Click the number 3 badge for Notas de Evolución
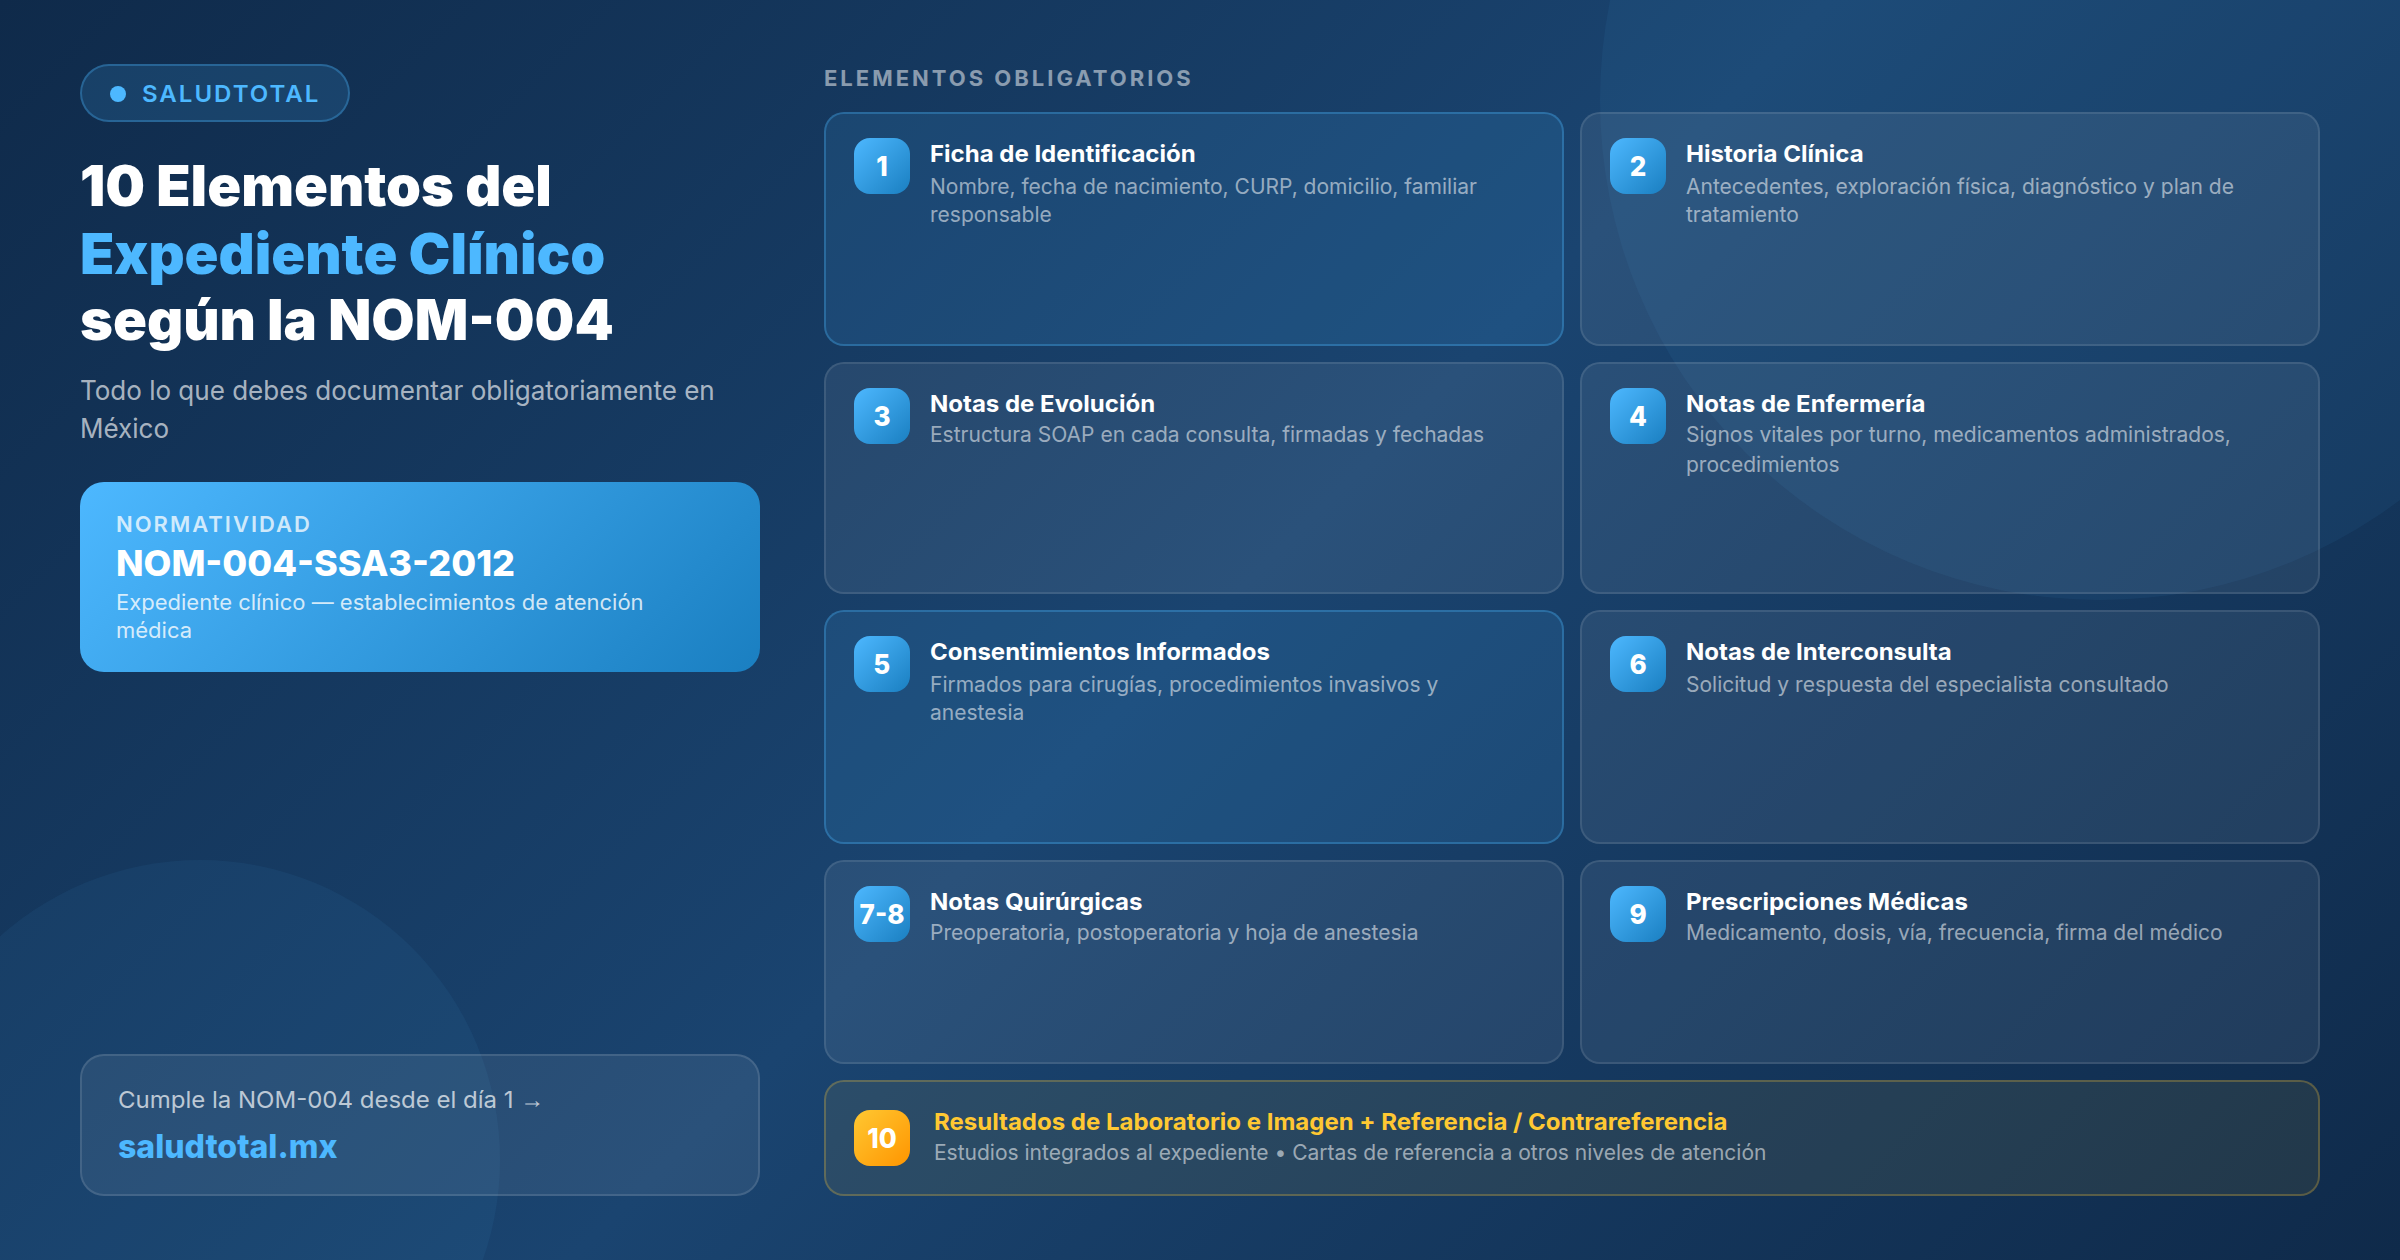Viewport: 2400px width, 1260px height. pos(881,417)
